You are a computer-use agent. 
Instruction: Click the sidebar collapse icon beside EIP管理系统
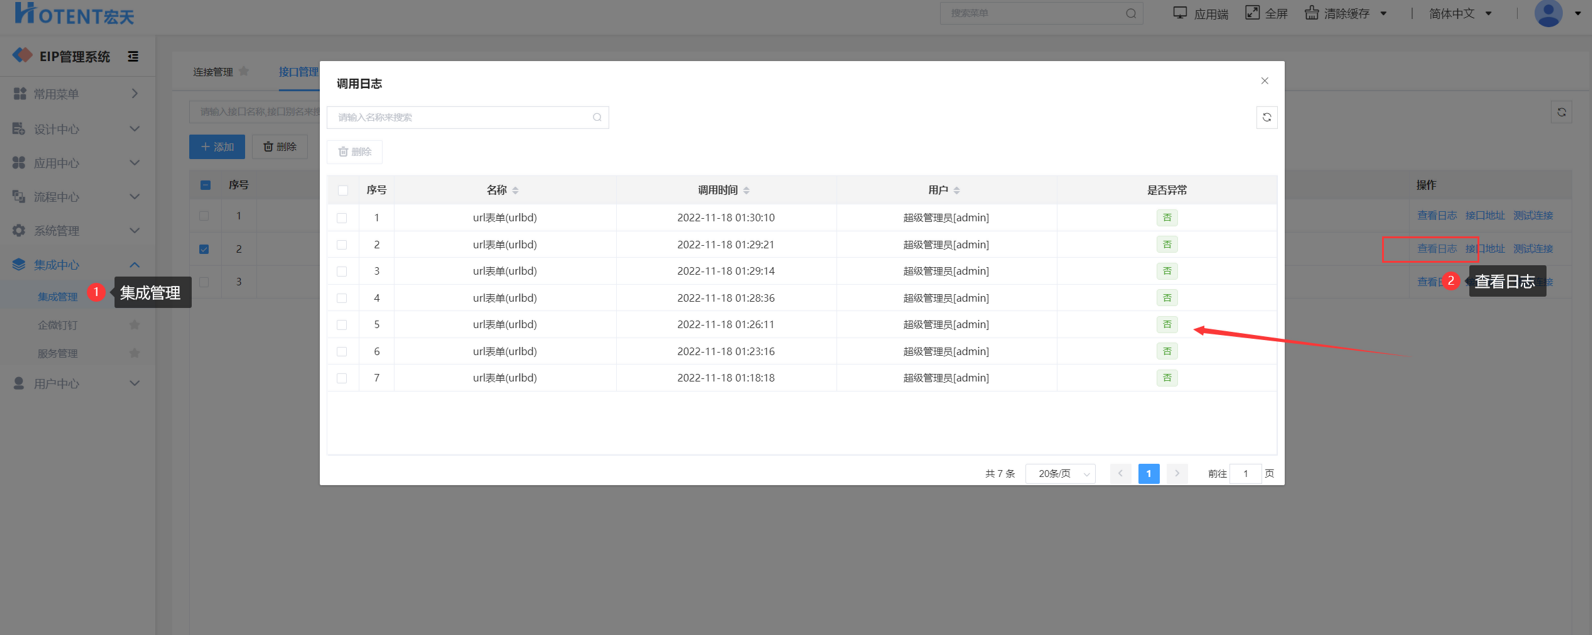point(133,57)
